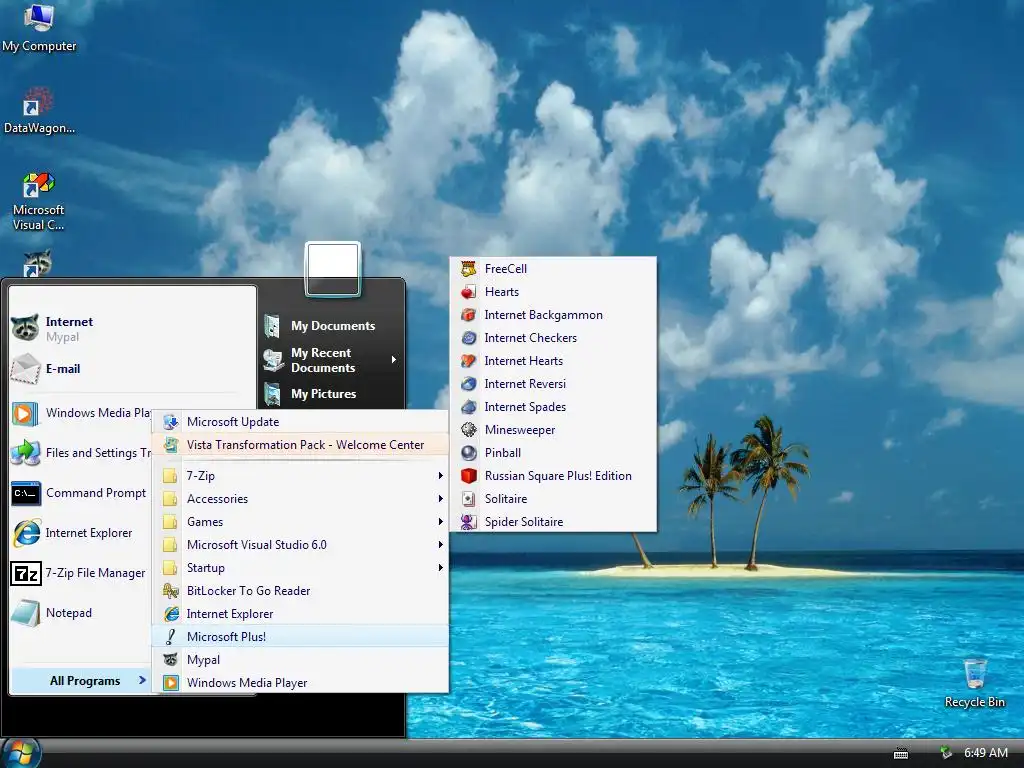Viewport: 1024px width, 768px height.
Task: Click the My Recent Documents label
Action: pyautogui.click(x=323, y=360)
